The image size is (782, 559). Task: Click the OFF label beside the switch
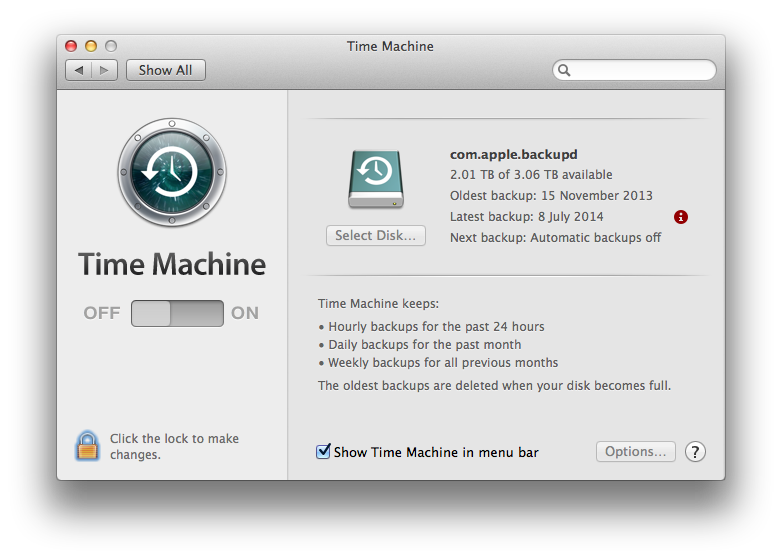coord(102,313)
